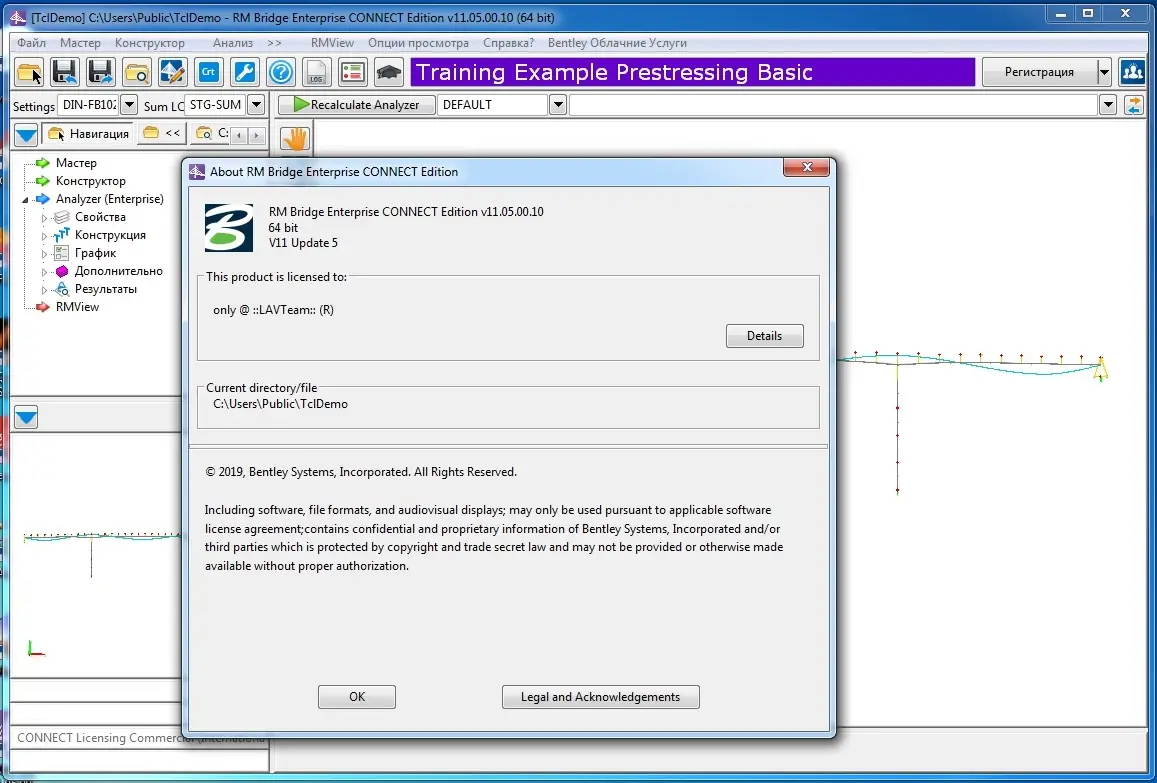Click the Конструкция blue T-shapes icon

point(62,235)
